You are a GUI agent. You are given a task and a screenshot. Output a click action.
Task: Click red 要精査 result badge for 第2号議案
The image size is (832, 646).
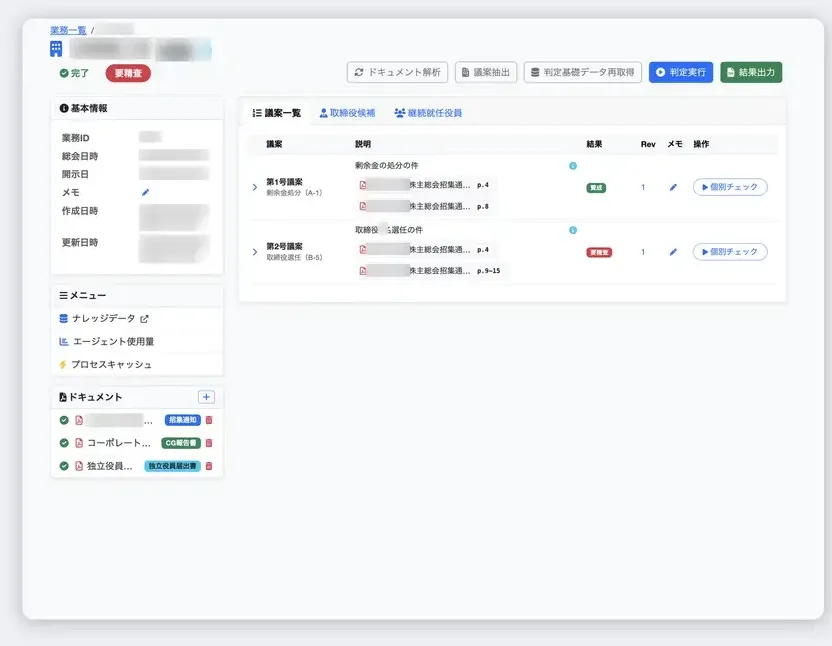click(x=599, y=252)
